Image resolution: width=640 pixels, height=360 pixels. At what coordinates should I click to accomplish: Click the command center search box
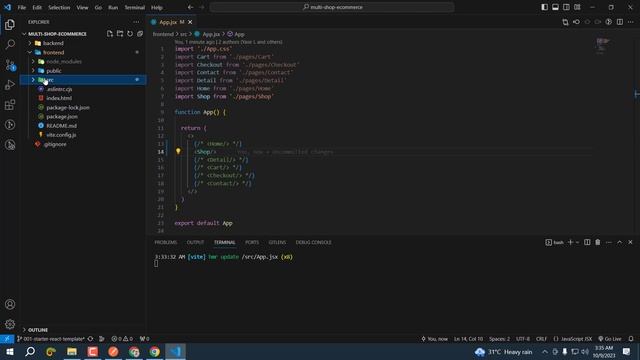(332, 7)
